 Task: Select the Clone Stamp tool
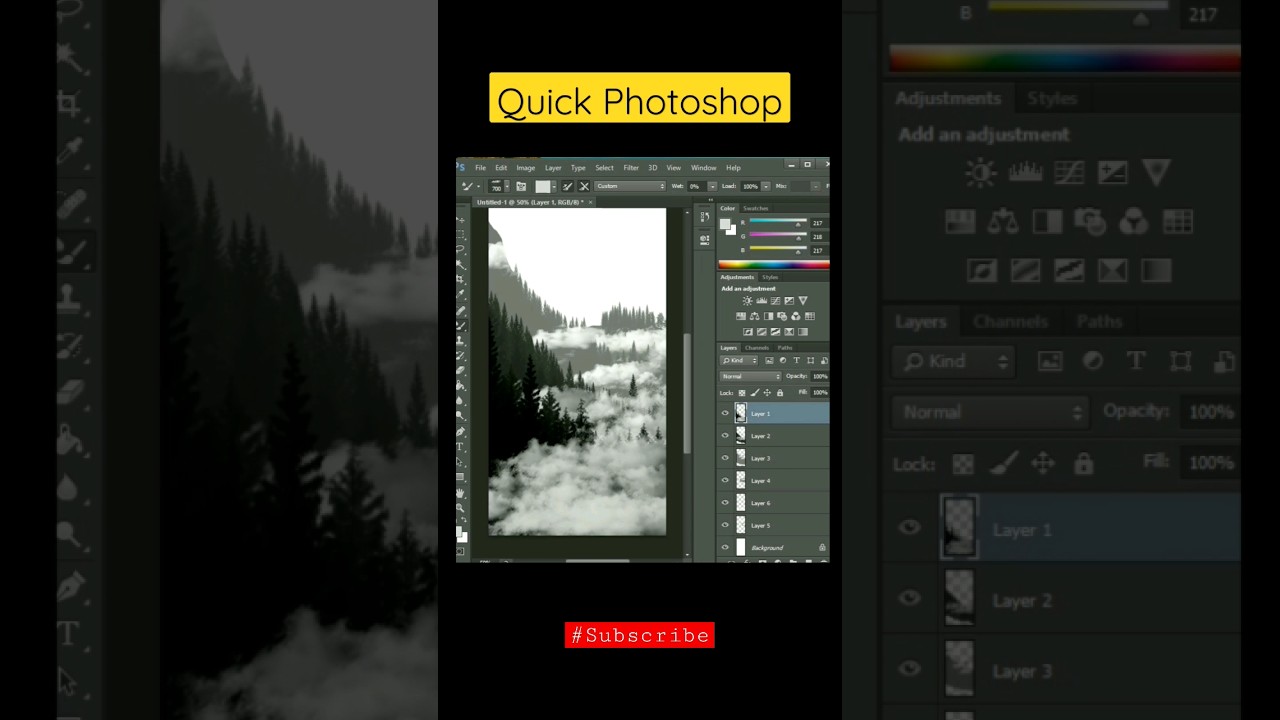(x=461, y=340)
